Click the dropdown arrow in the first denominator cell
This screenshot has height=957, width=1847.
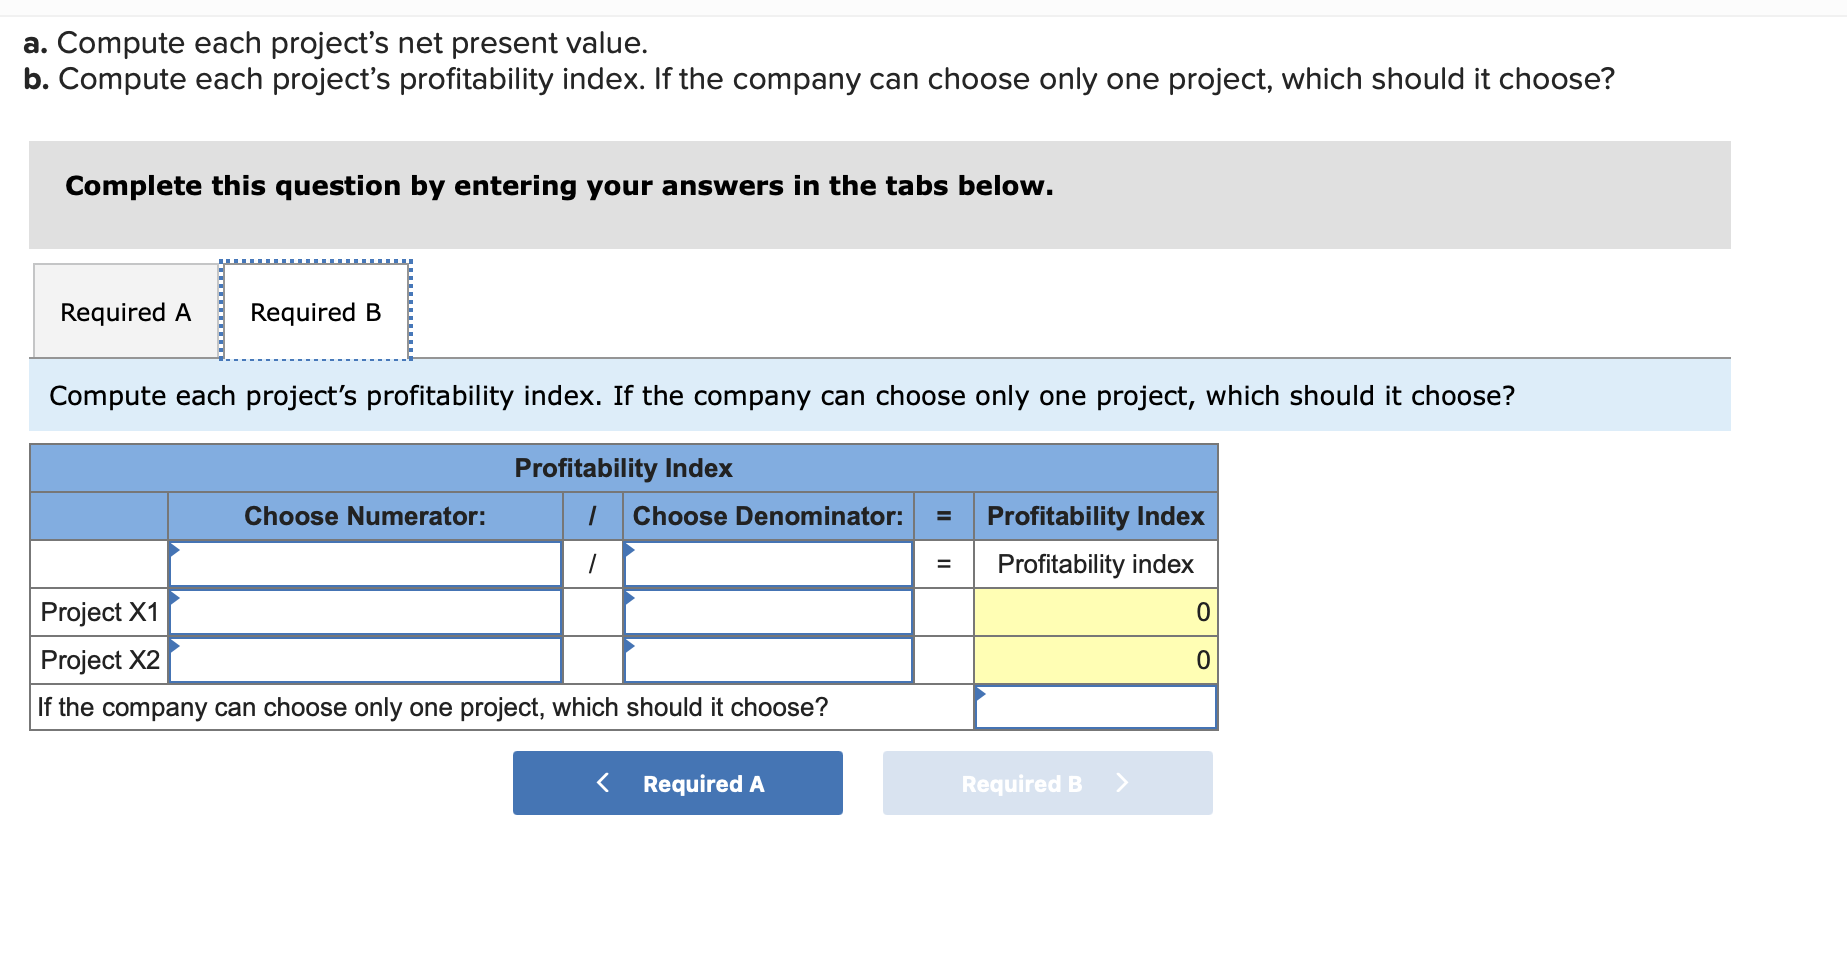tap(630, 550)
